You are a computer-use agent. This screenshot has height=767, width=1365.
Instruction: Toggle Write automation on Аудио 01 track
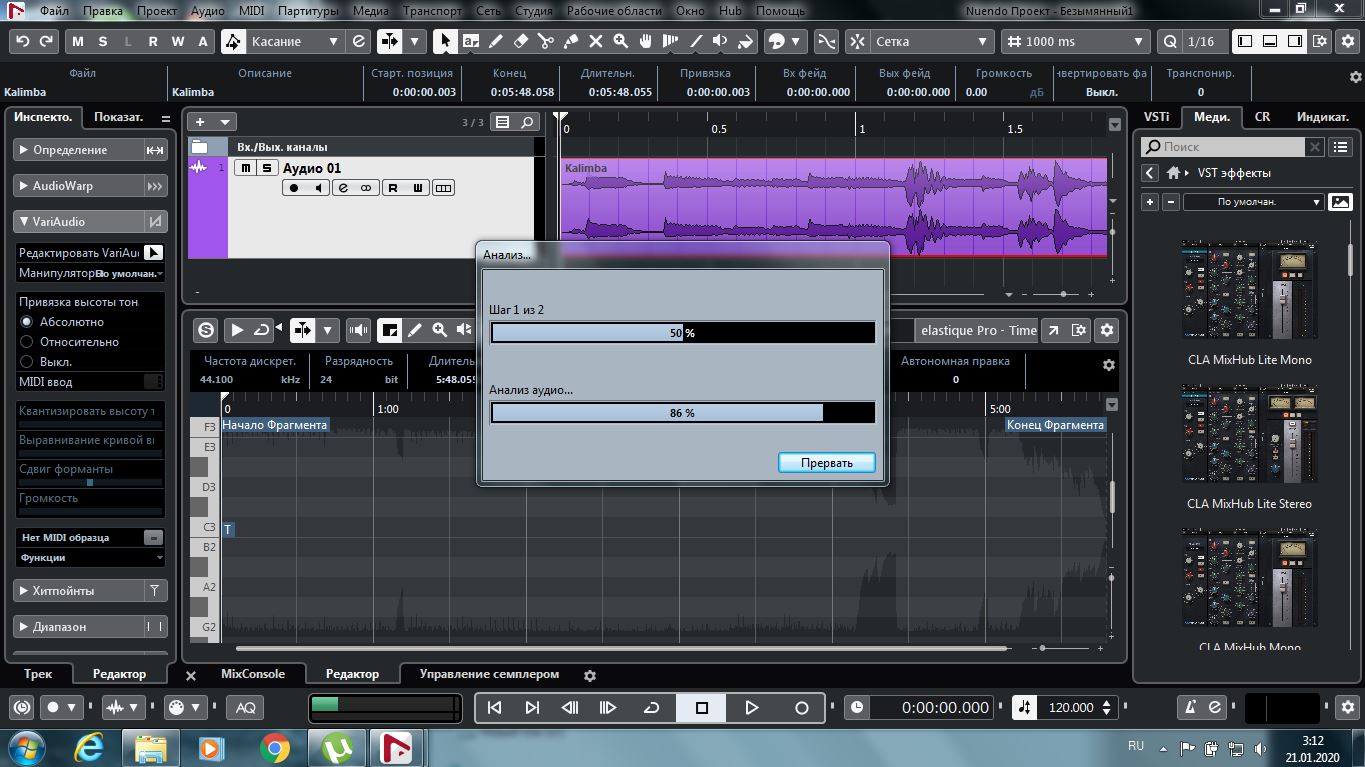coord(418,188)
